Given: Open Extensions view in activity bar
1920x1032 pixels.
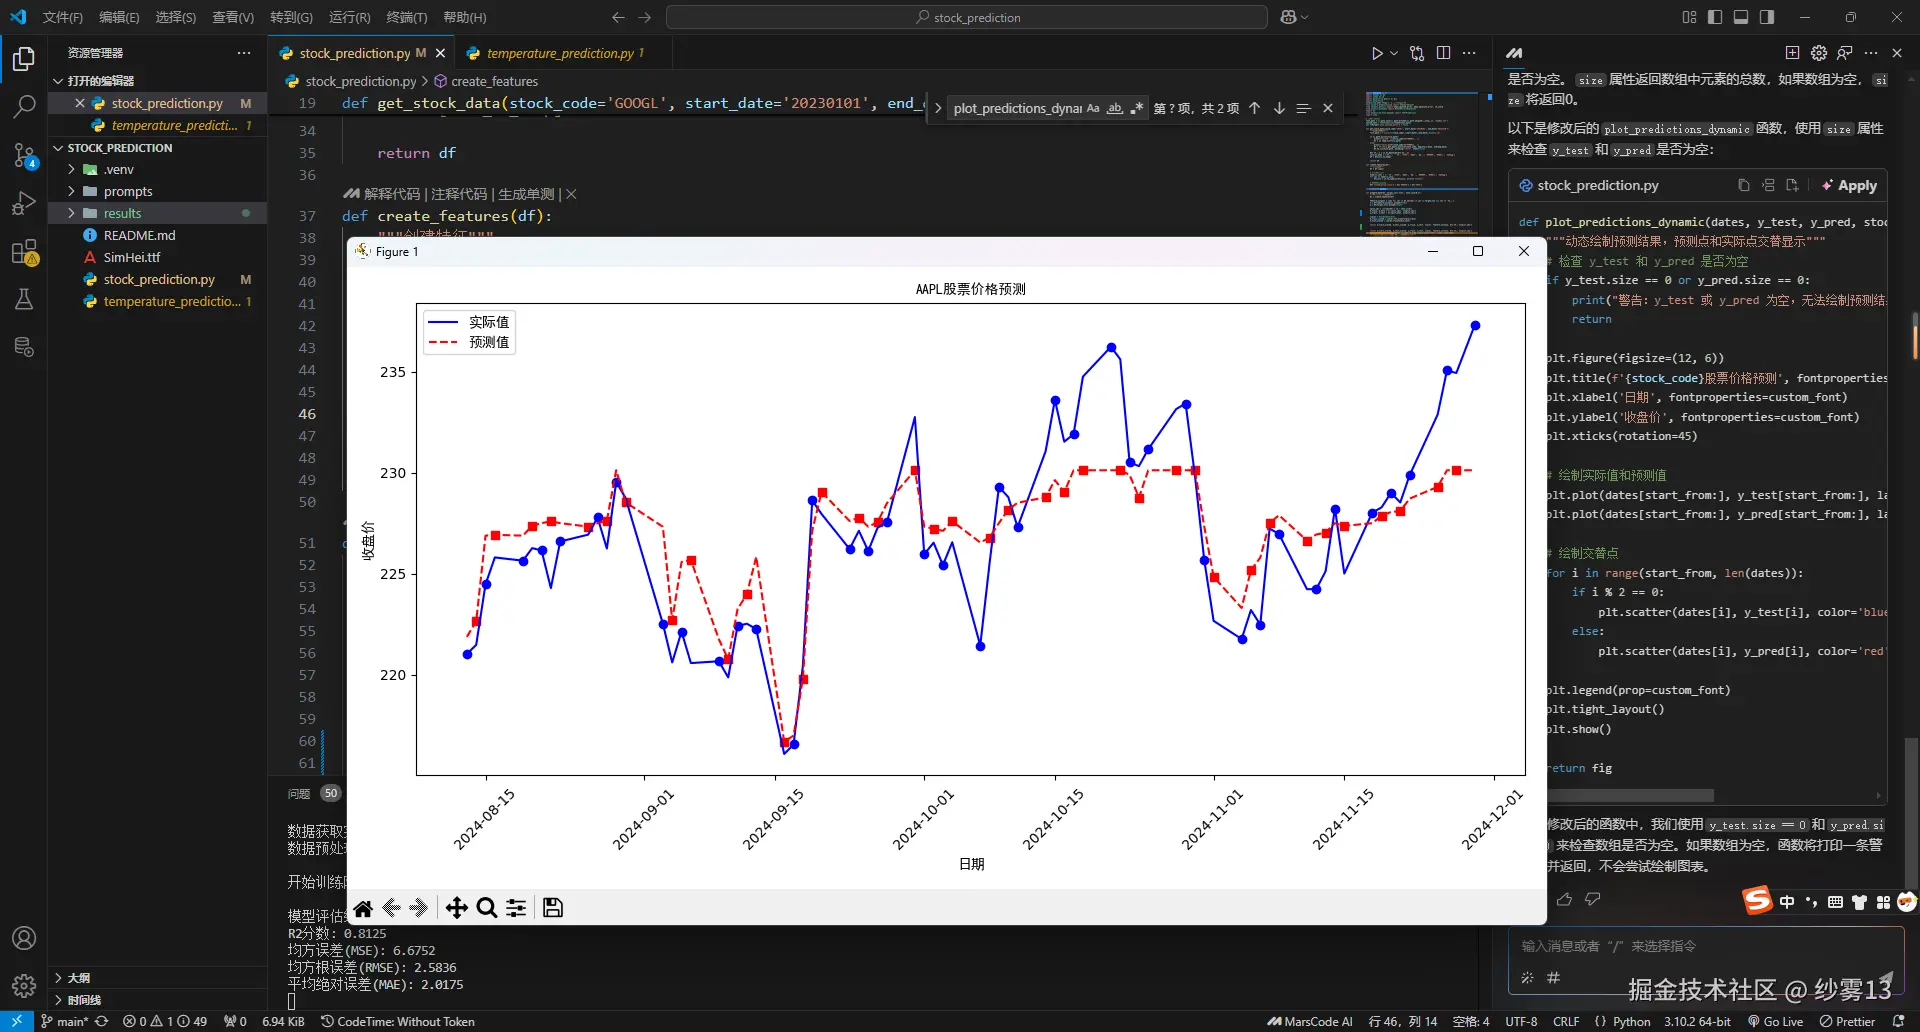Looking at the screenshot, I should [24, 252].
